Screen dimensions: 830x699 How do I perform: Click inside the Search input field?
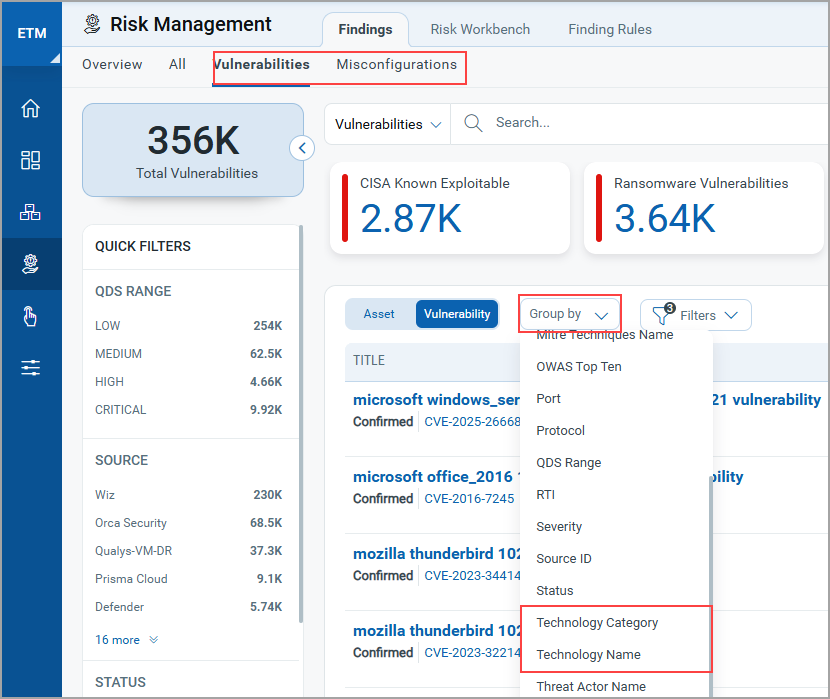560,122
